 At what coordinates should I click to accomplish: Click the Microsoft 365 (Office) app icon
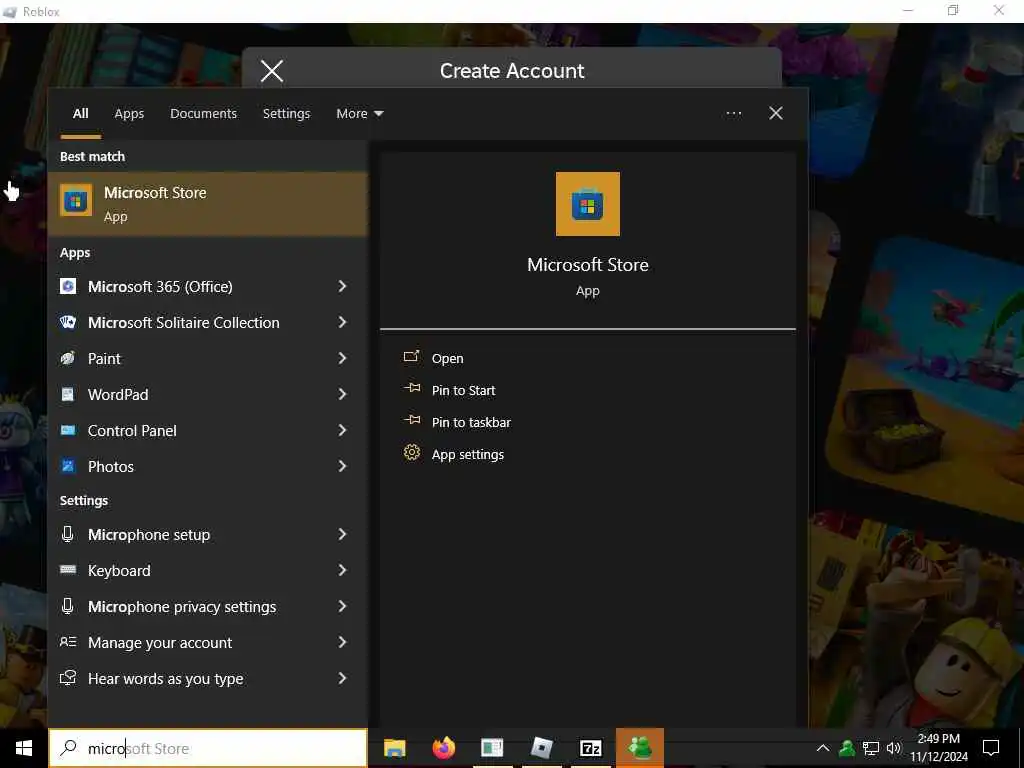point(68,286)
